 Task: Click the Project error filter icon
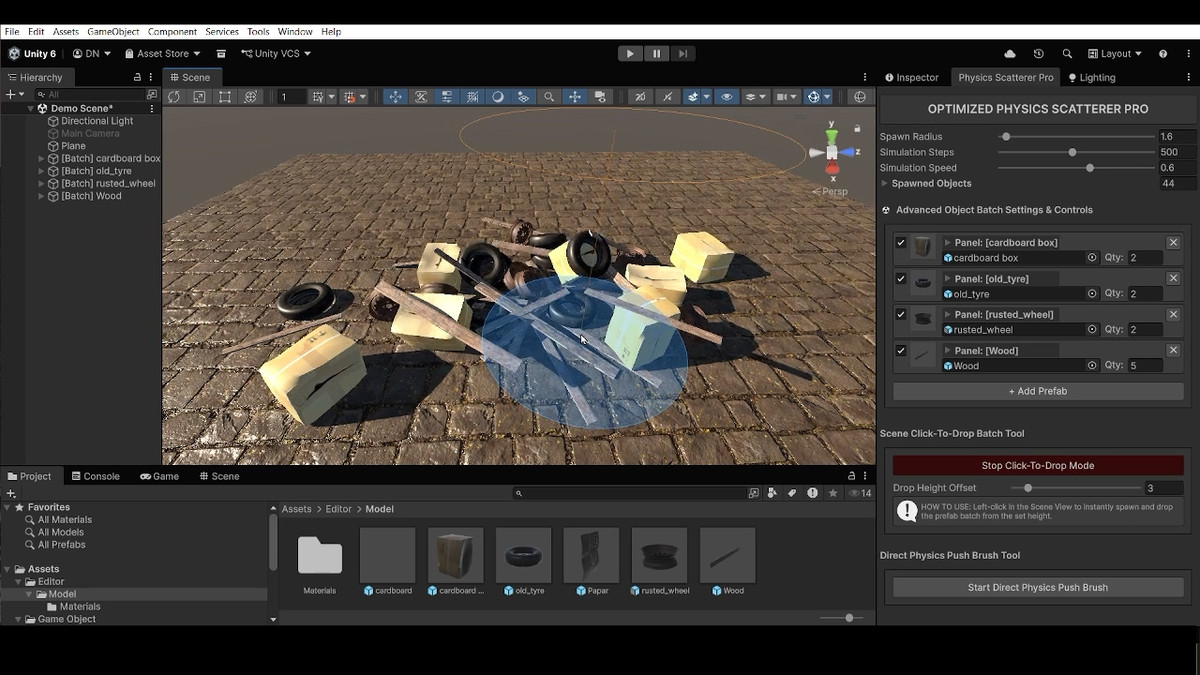tap(812, 493)
